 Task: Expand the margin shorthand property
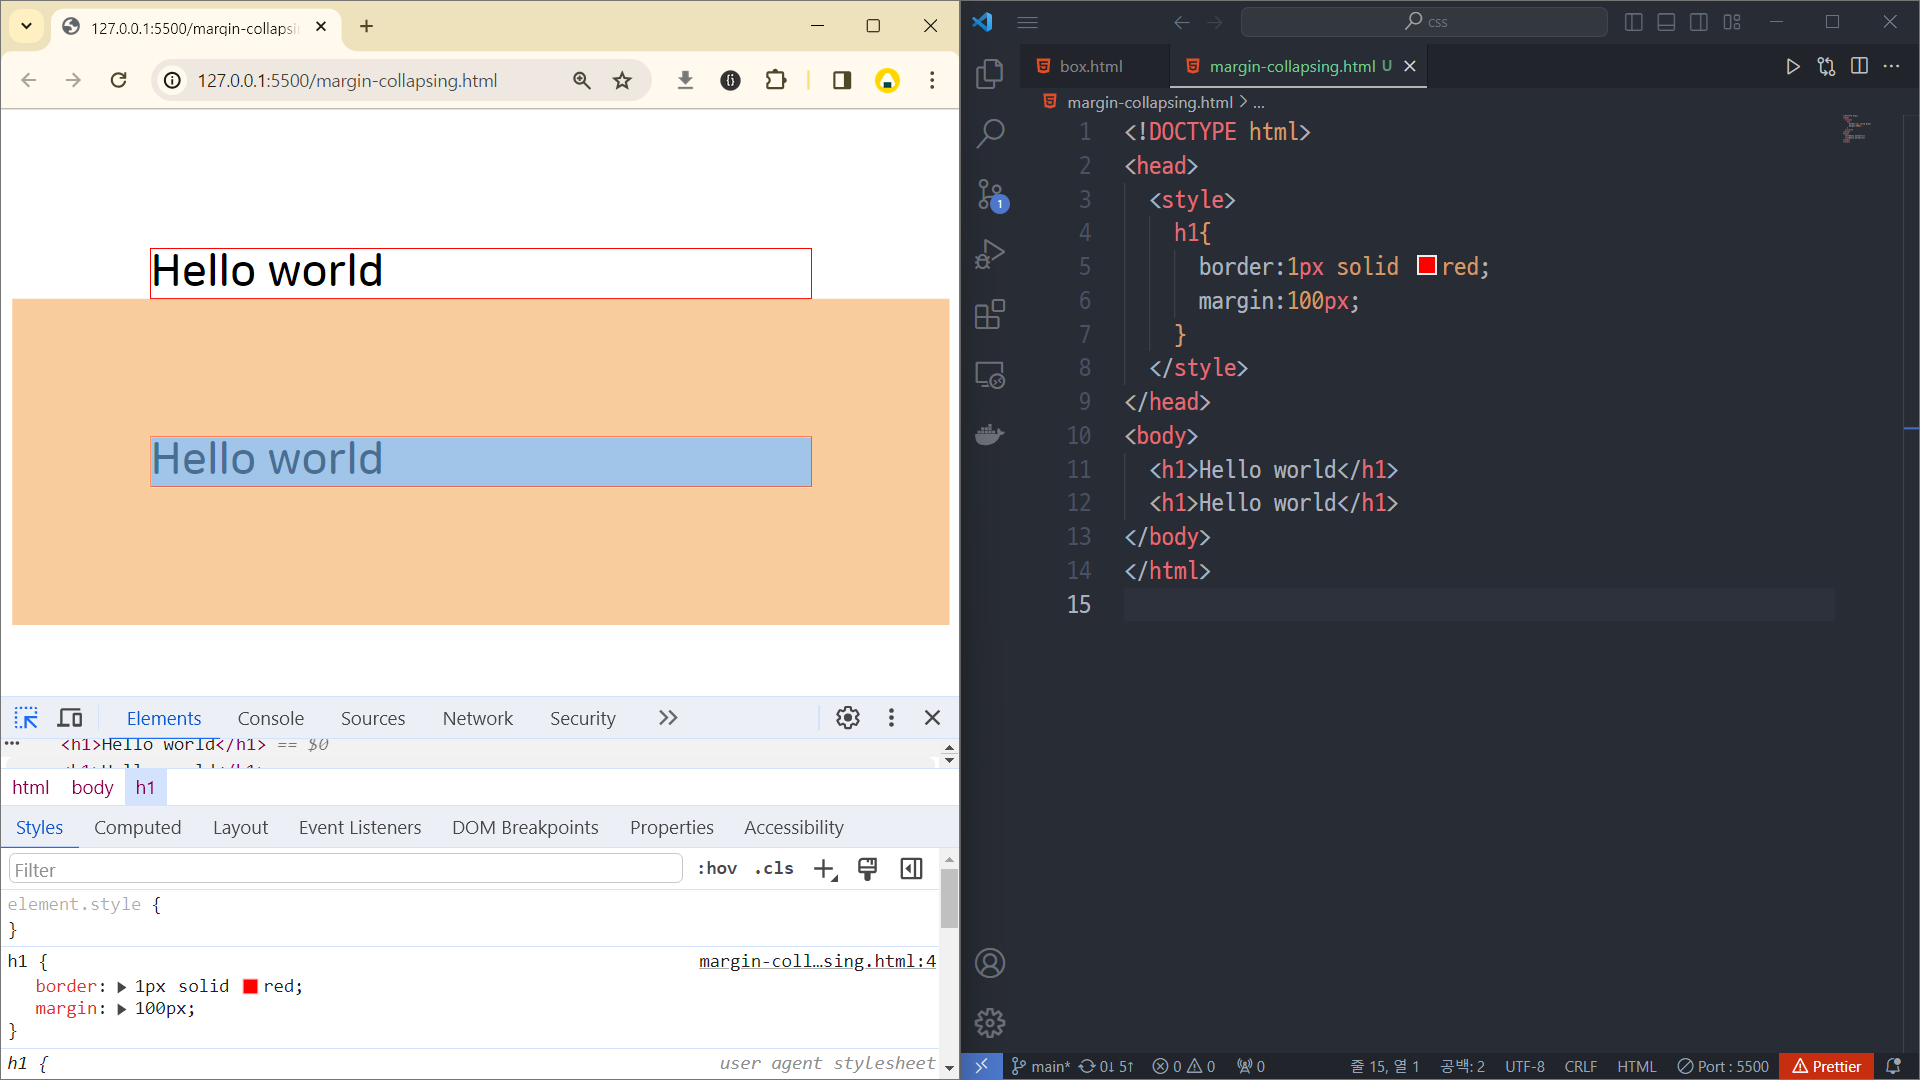click(122, 1009)
